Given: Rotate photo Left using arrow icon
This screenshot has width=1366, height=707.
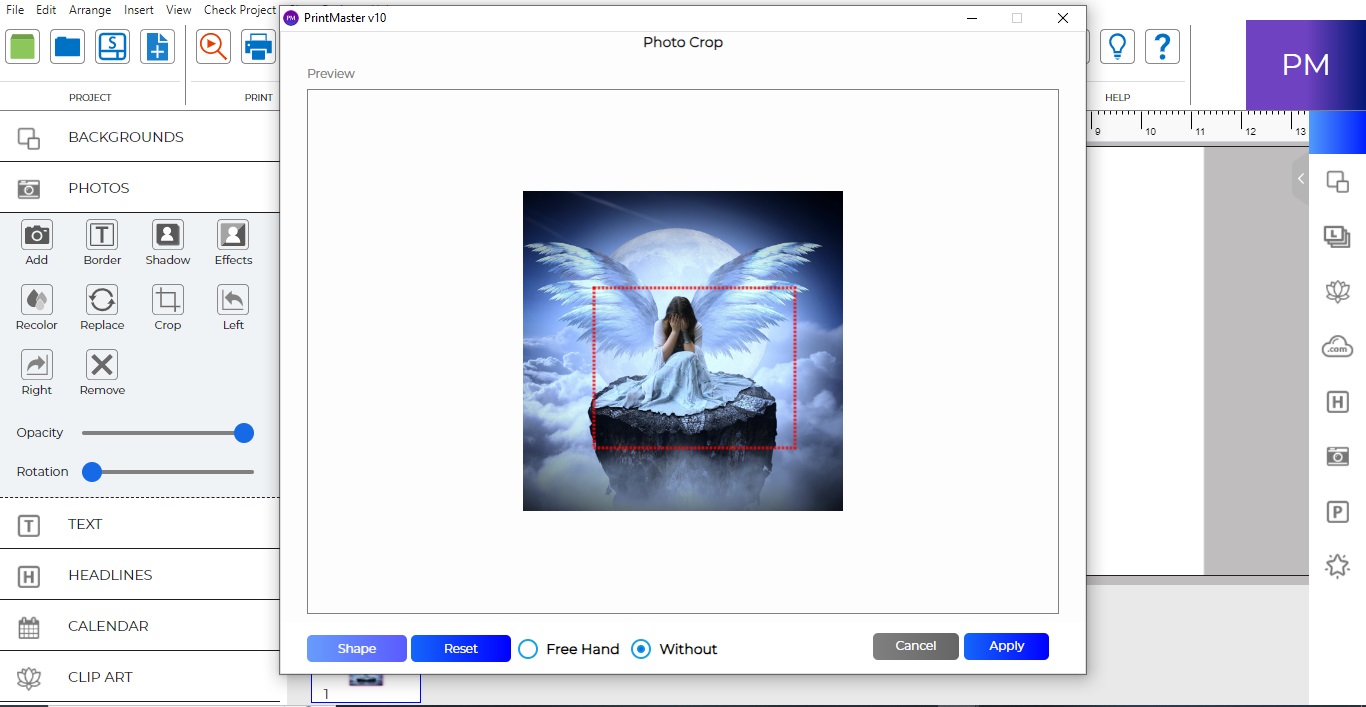Looking at the screenshot, I should pyautogui.click(x=233, y=300).
